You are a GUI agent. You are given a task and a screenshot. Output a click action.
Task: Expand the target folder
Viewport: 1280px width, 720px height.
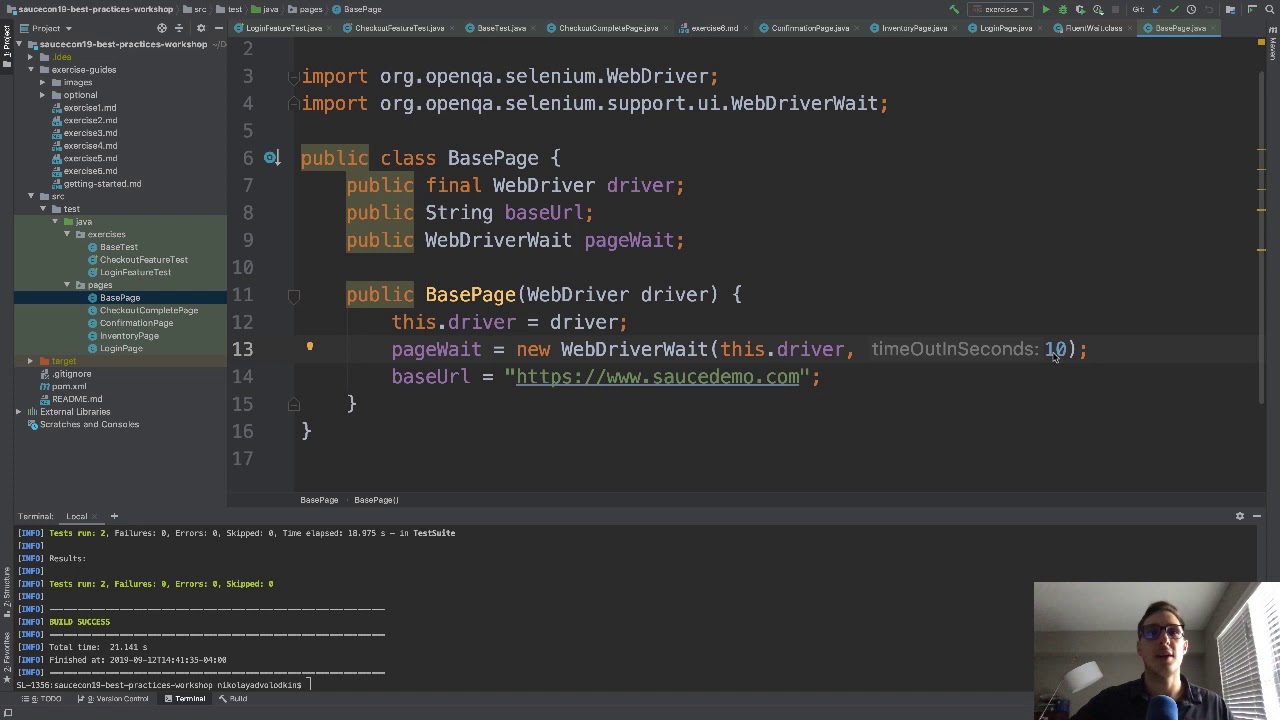[x=30, y=361]
